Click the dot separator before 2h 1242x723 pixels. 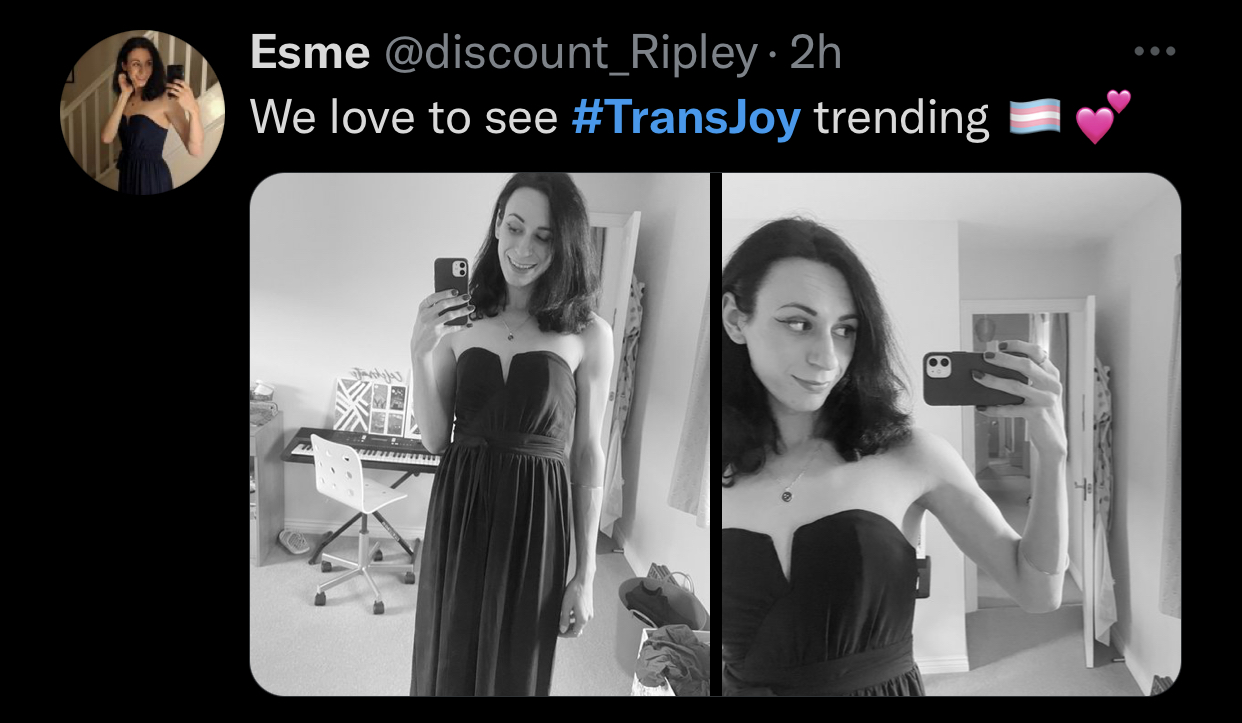tap(774, 54)
